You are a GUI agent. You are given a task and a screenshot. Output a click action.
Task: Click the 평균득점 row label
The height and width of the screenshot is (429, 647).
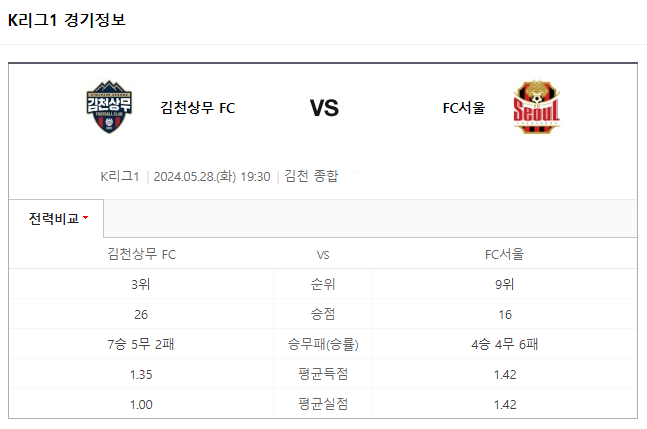323,374
